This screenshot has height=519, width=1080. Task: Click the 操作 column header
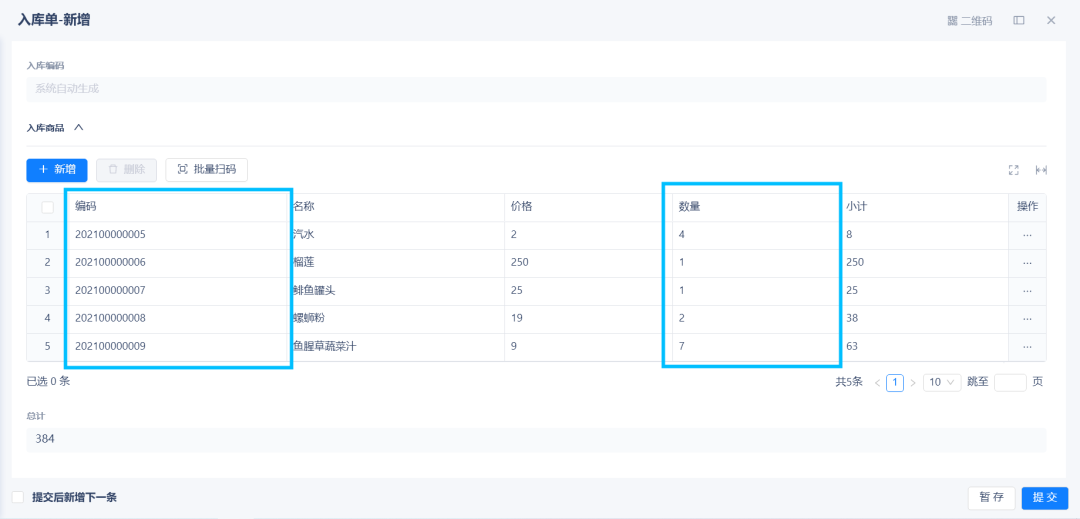(1027, 207)
